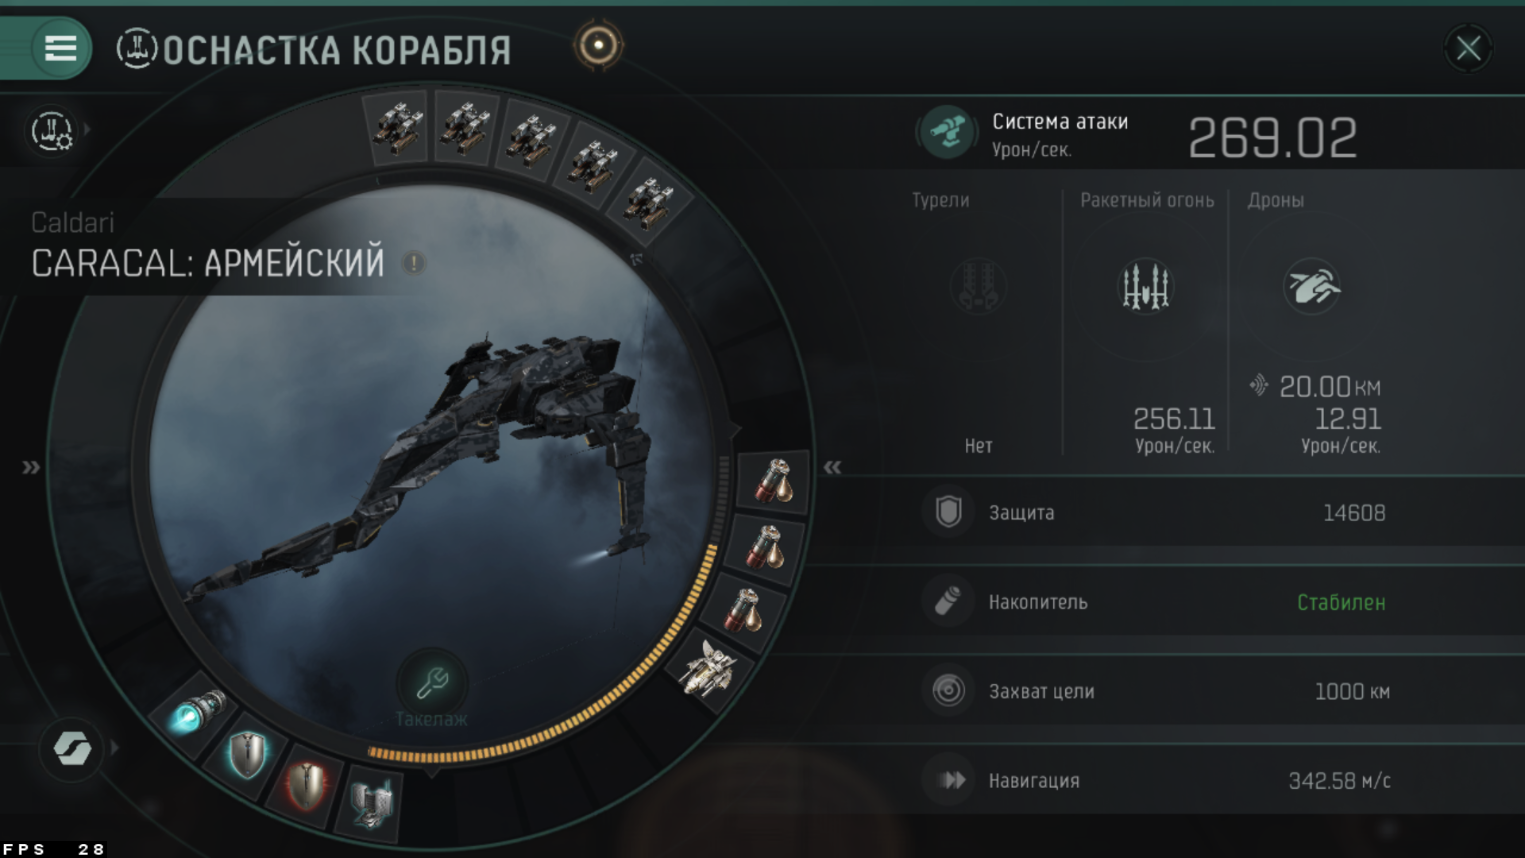This screenshot has width=1525, height=858.
Task: Expand the left panel double chevron
Action: pos(31,467)
